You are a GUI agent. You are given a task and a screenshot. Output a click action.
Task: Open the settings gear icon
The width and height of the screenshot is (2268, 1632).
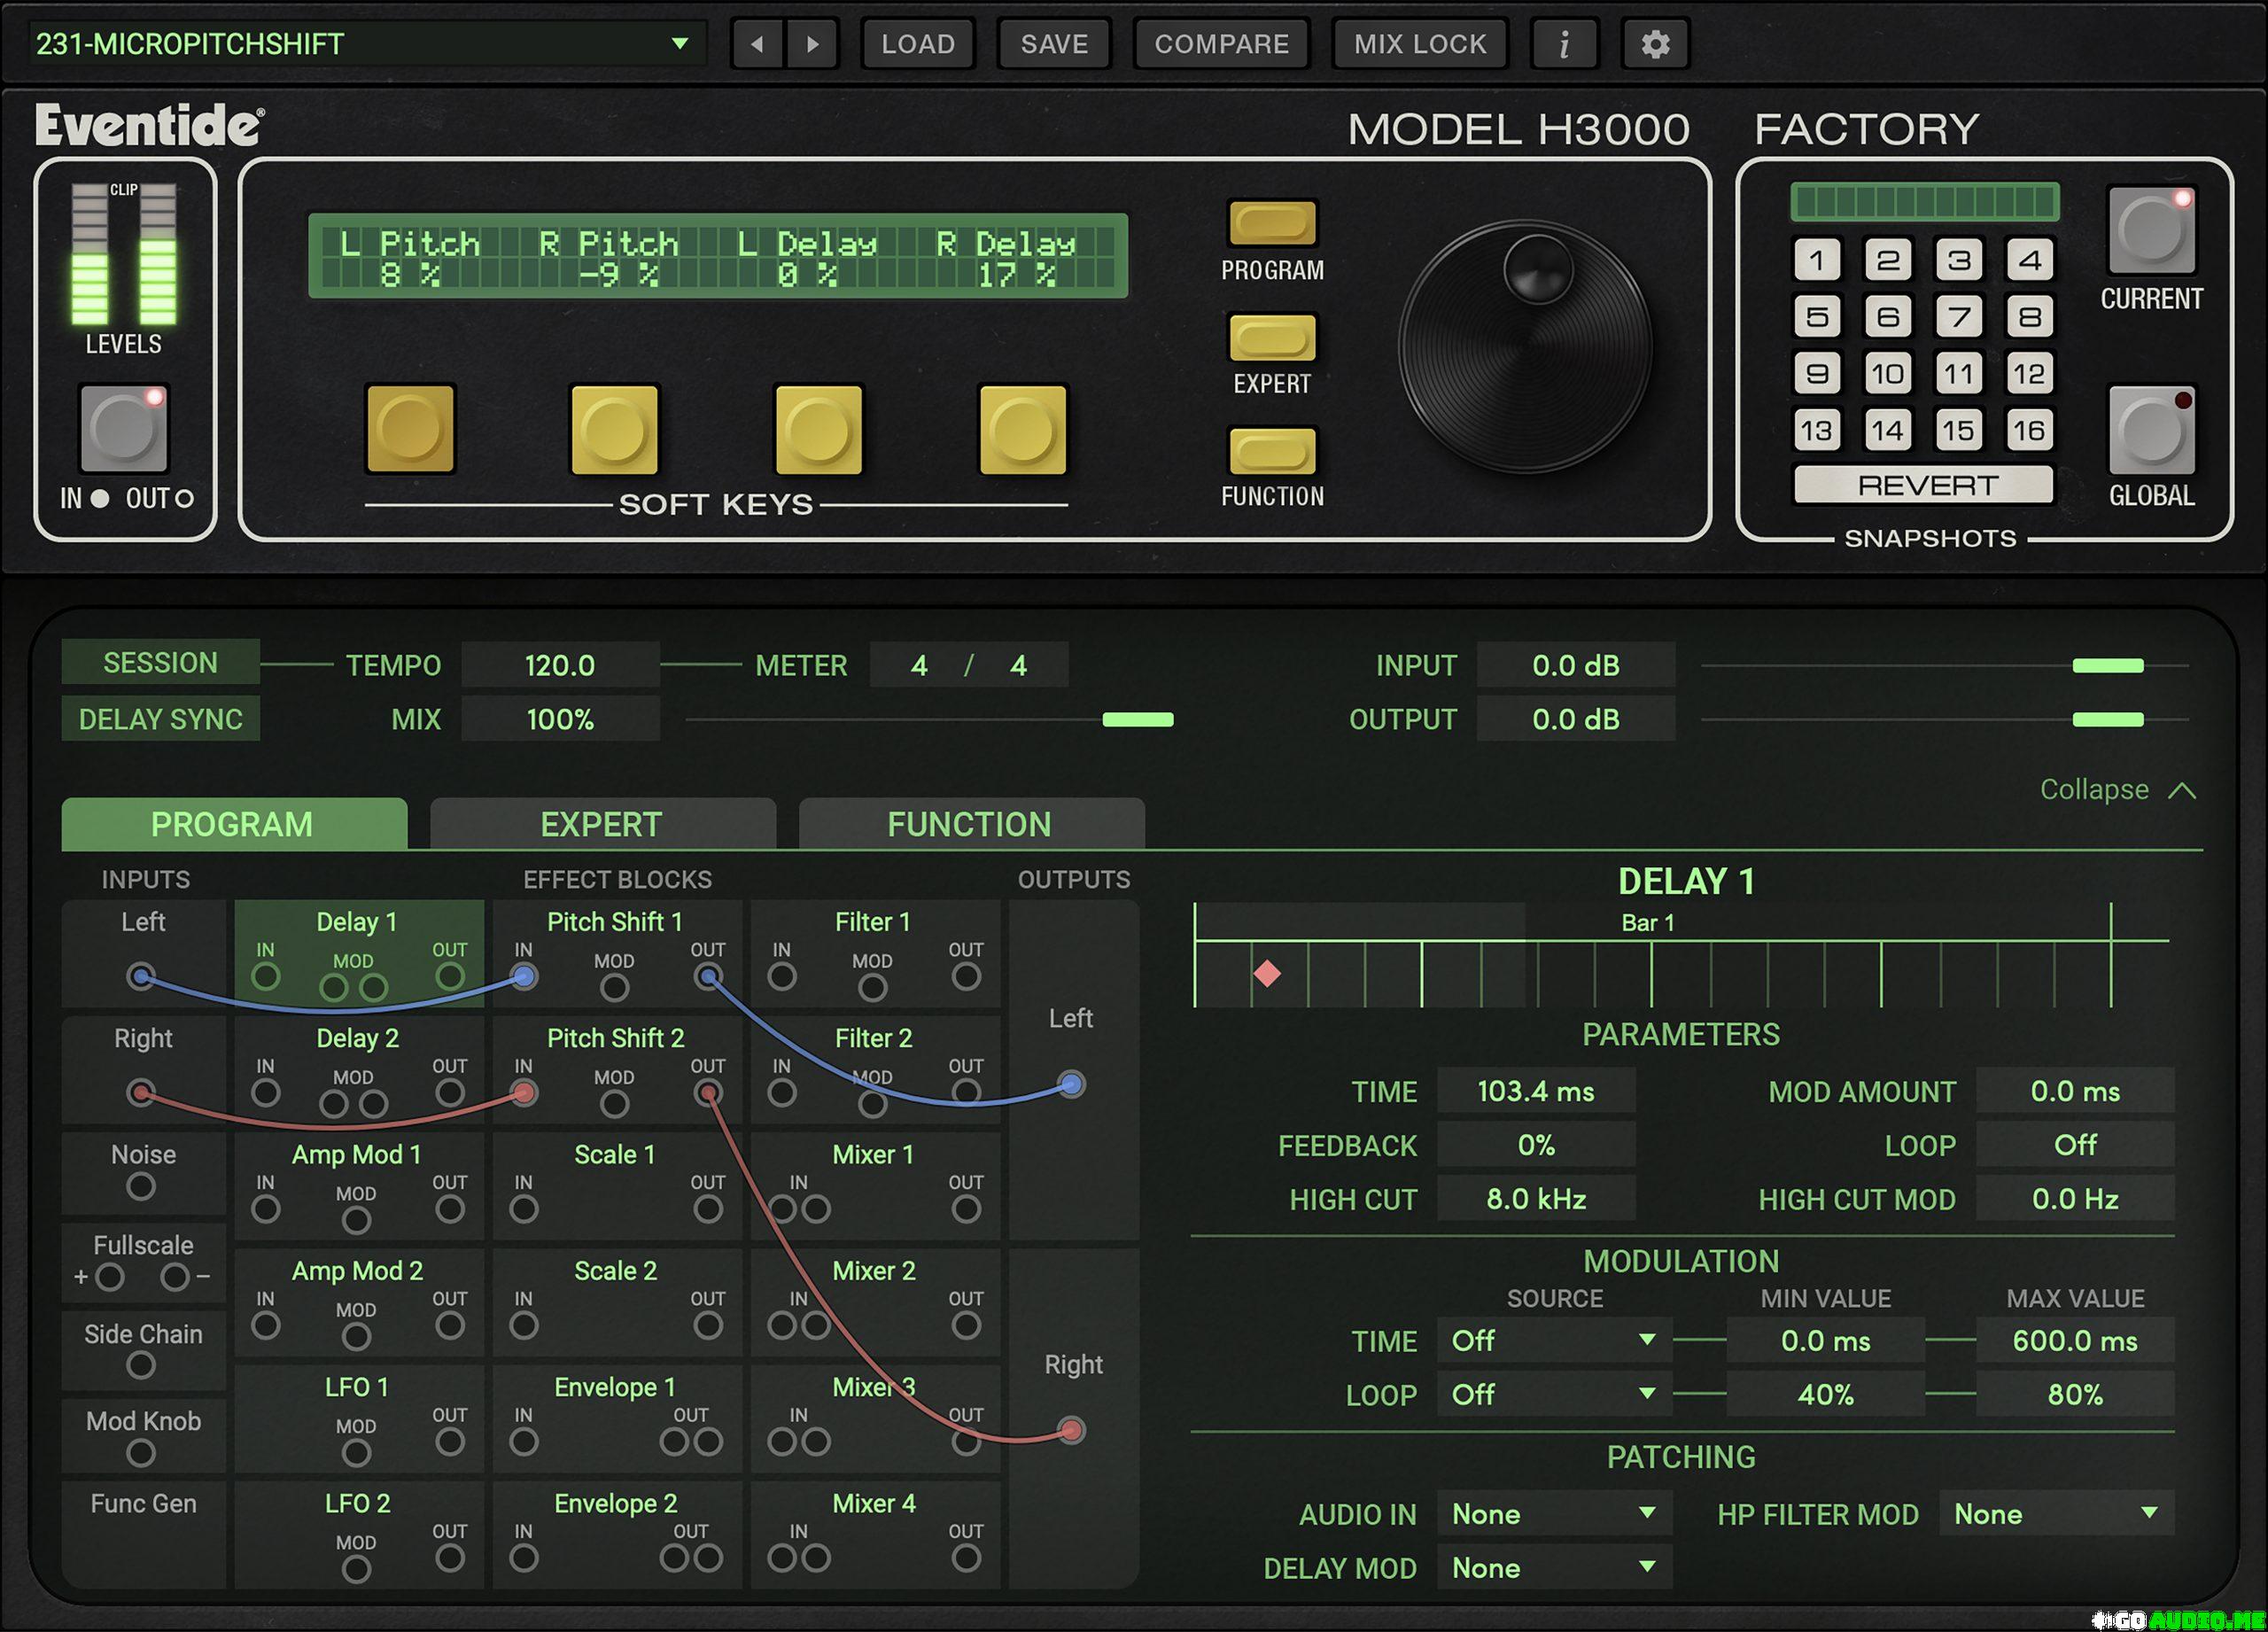coord(1655,44)
